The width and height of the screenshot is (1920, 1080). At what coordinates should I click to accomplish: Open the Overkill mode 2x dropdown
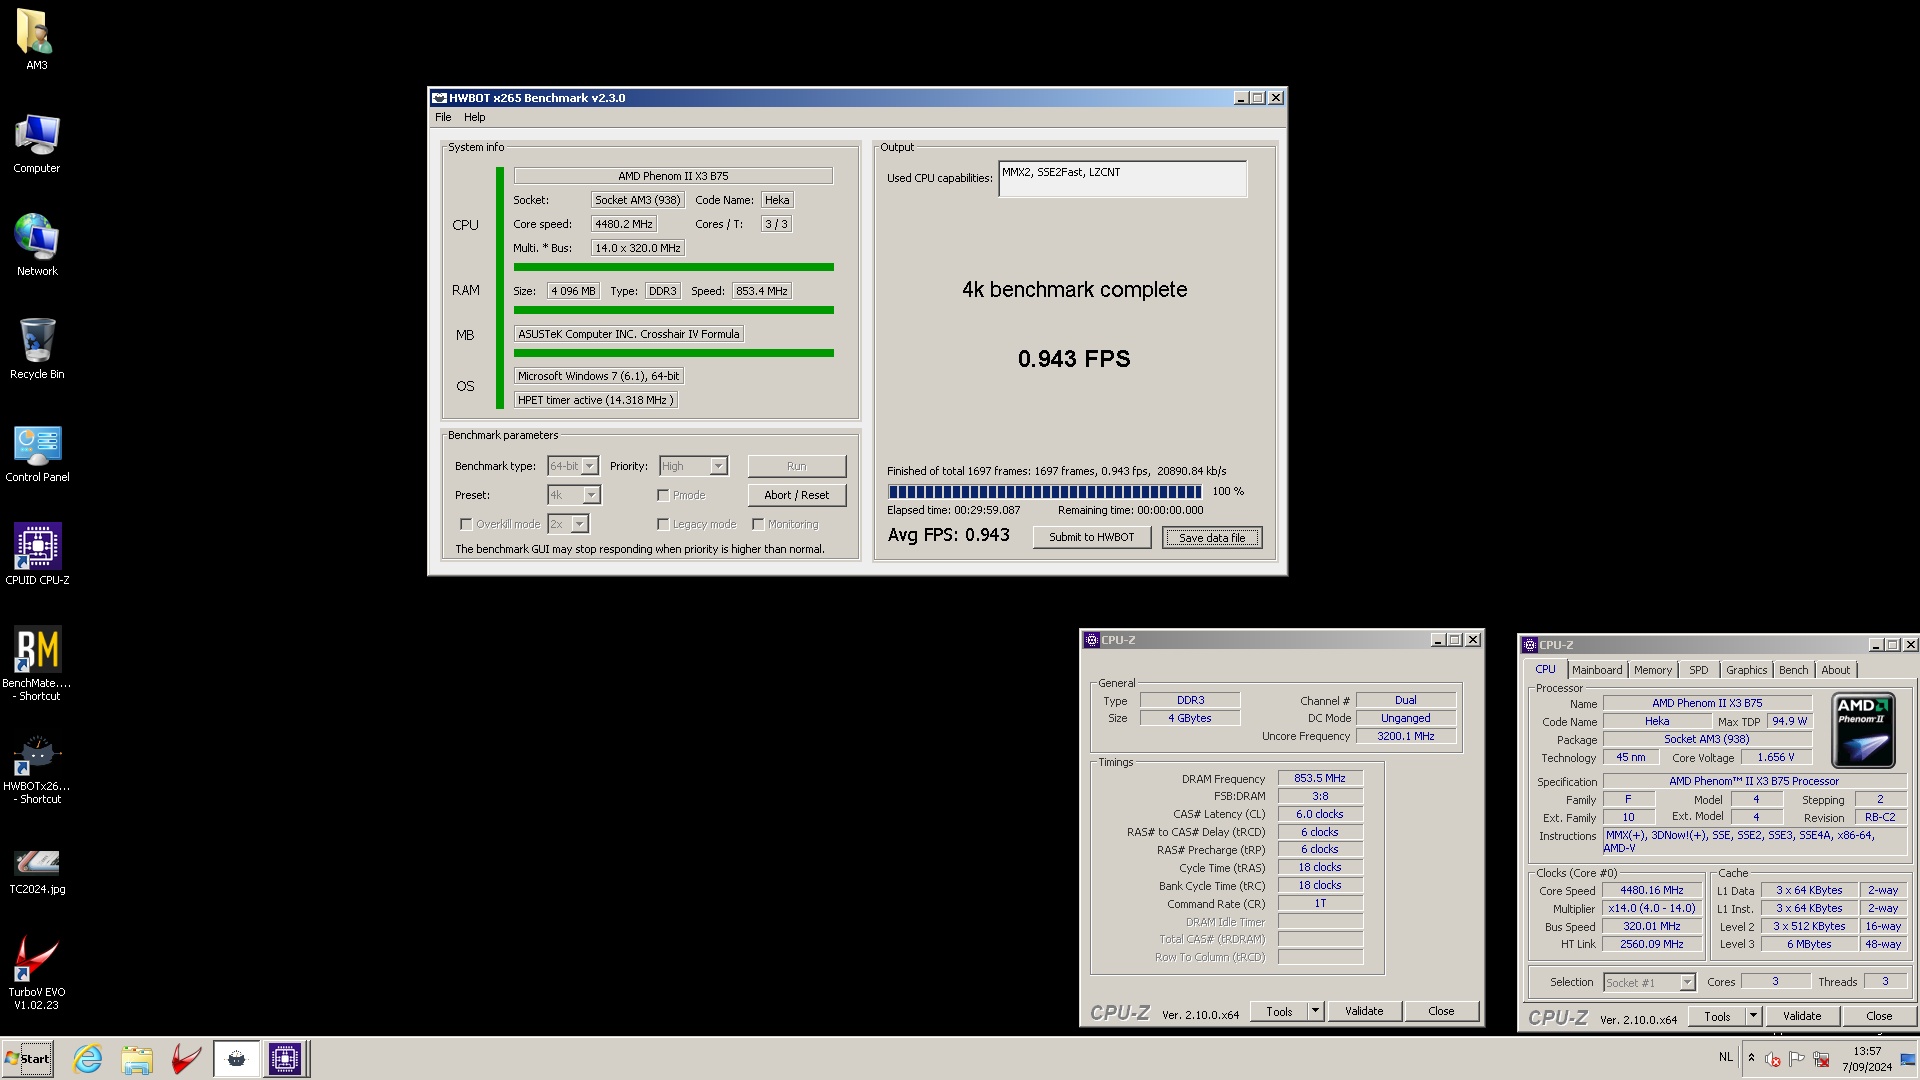tap(568, 524)
